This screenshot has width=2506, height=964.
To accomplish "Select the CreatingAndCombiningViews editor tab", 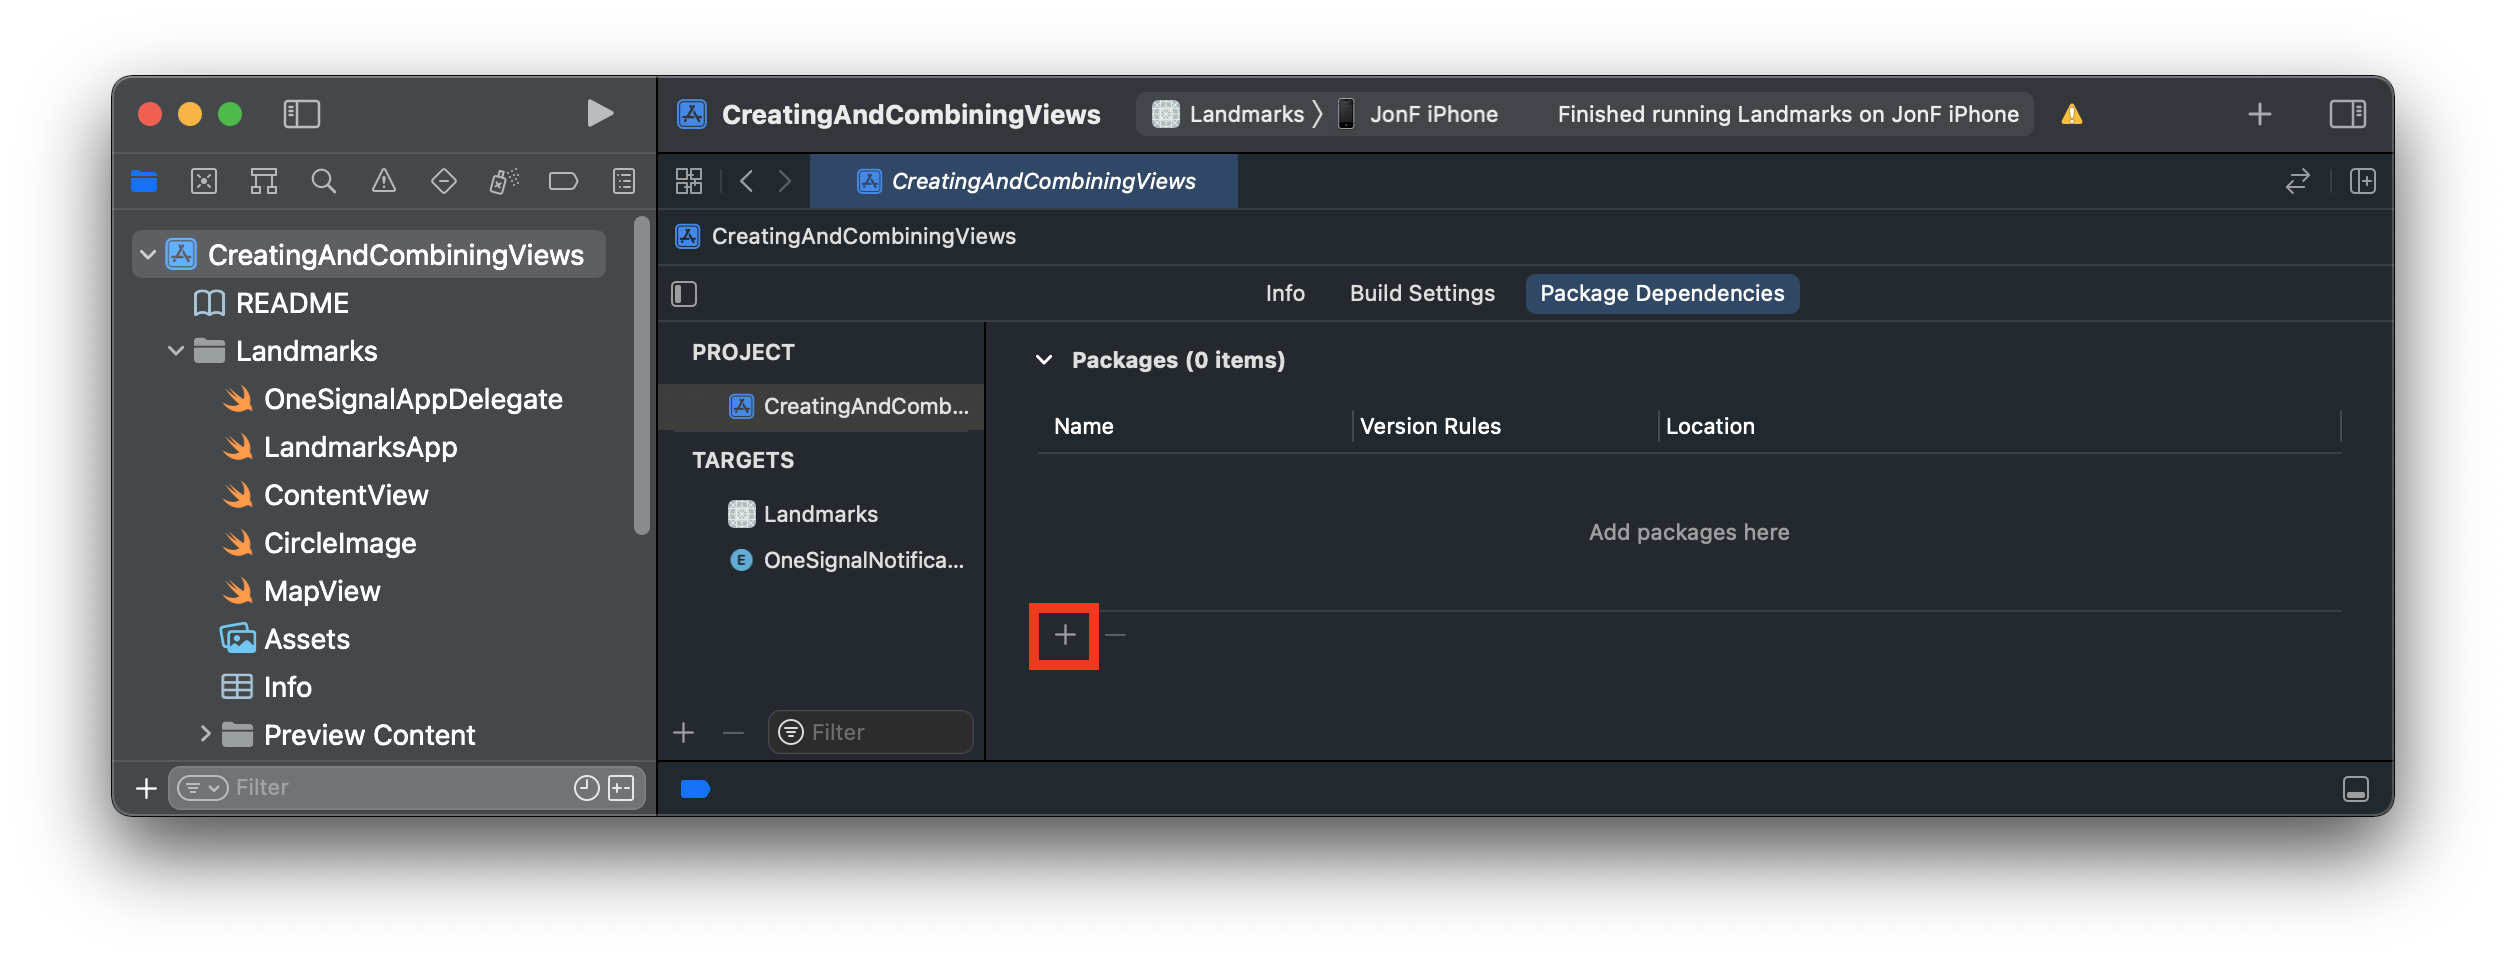I will point(1024,181).
